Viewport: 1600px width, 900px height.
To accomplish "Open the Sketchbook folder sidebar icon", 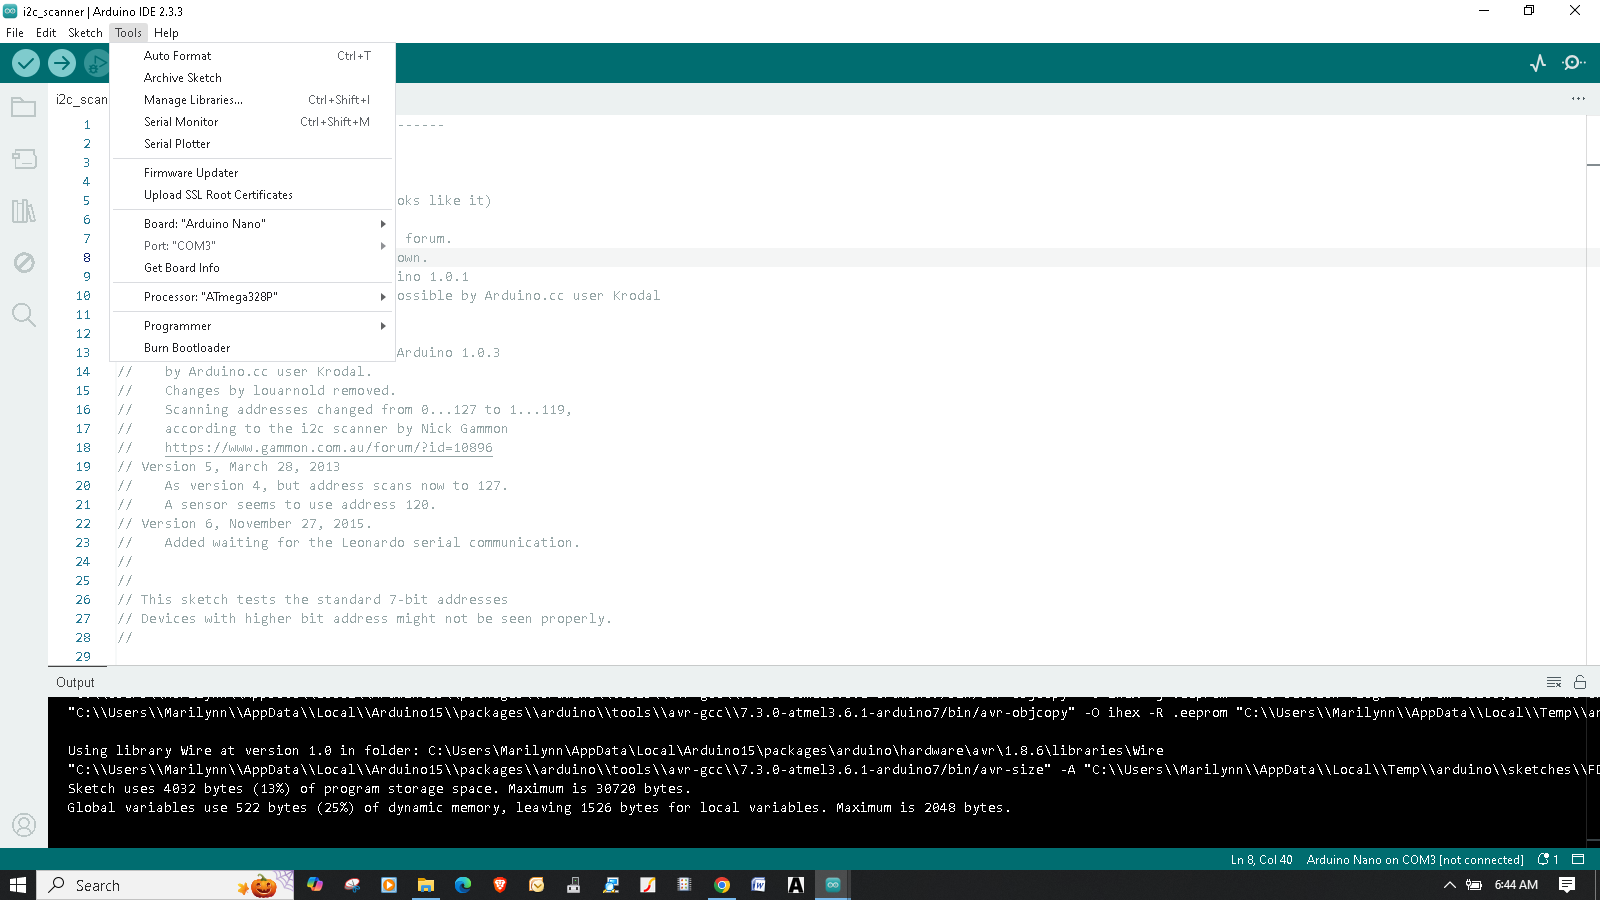I will tap(24, 107).
